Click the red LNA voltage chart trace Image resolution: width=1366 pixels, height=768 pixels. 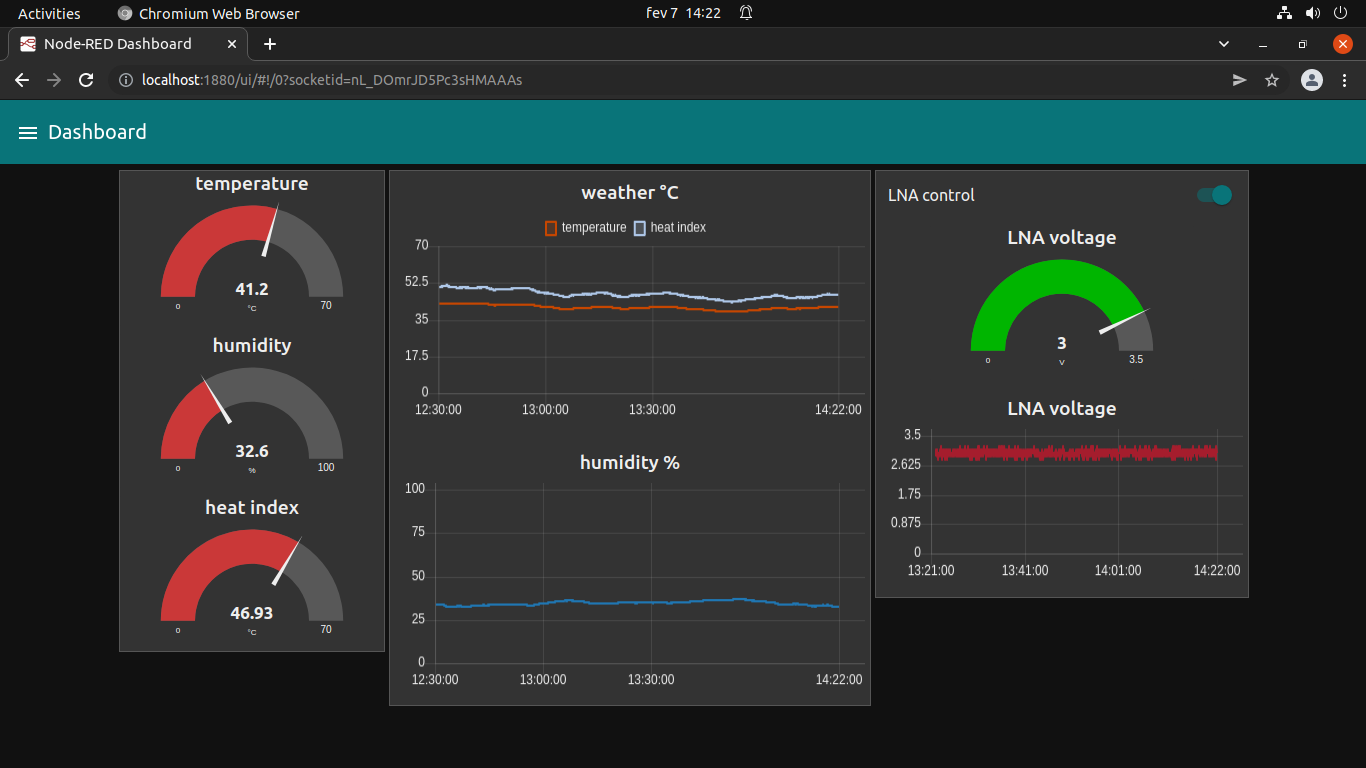click(x=1075, y=453)
